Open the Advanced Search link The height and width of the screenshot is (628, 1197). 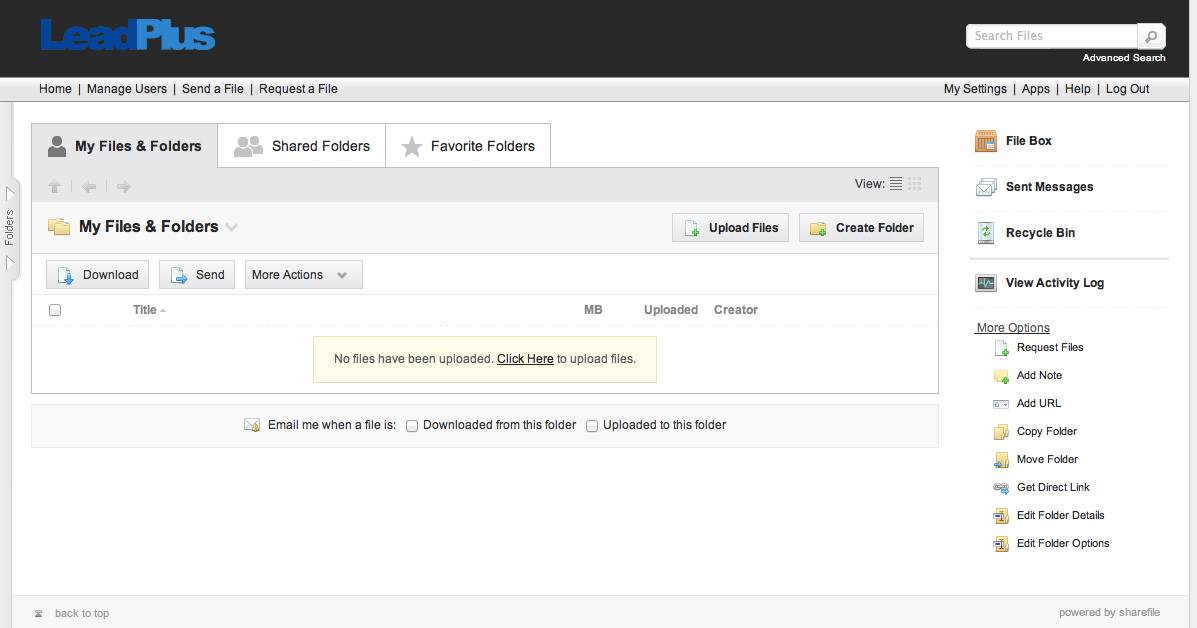1124,58
